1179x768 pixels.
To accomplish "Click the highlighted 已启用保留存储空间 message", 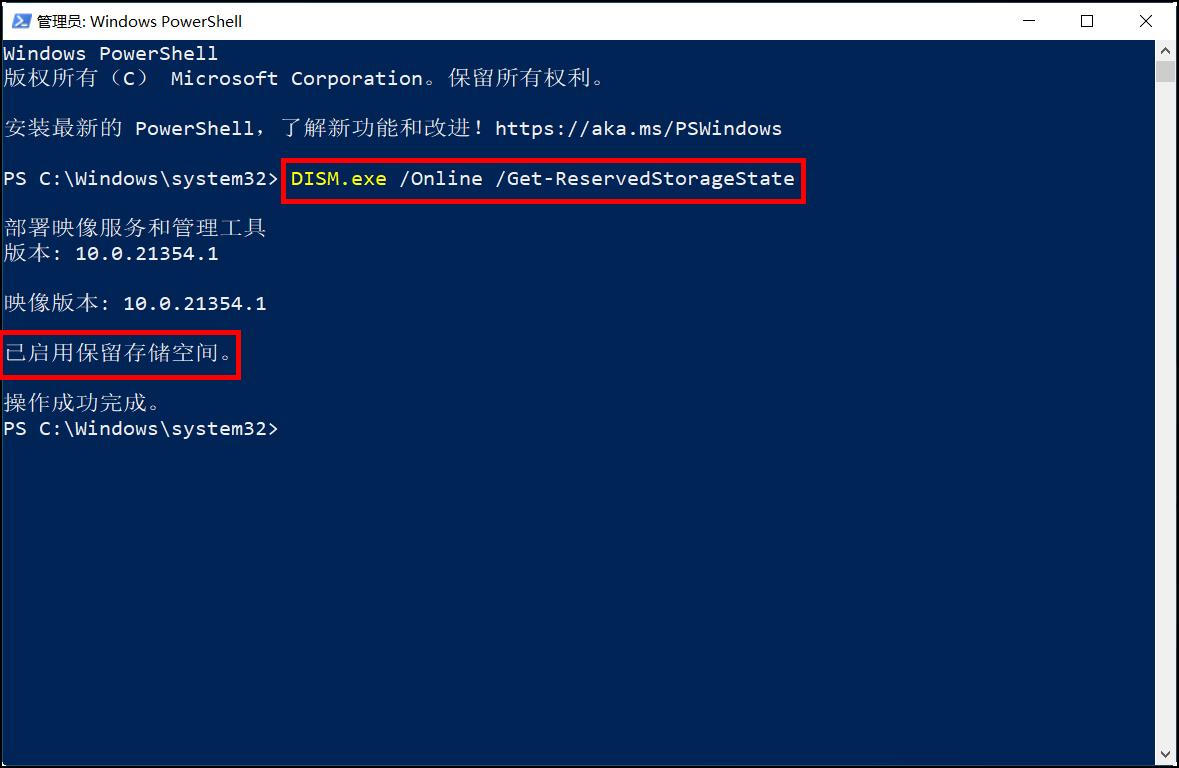I will click(x=114, y=353).
